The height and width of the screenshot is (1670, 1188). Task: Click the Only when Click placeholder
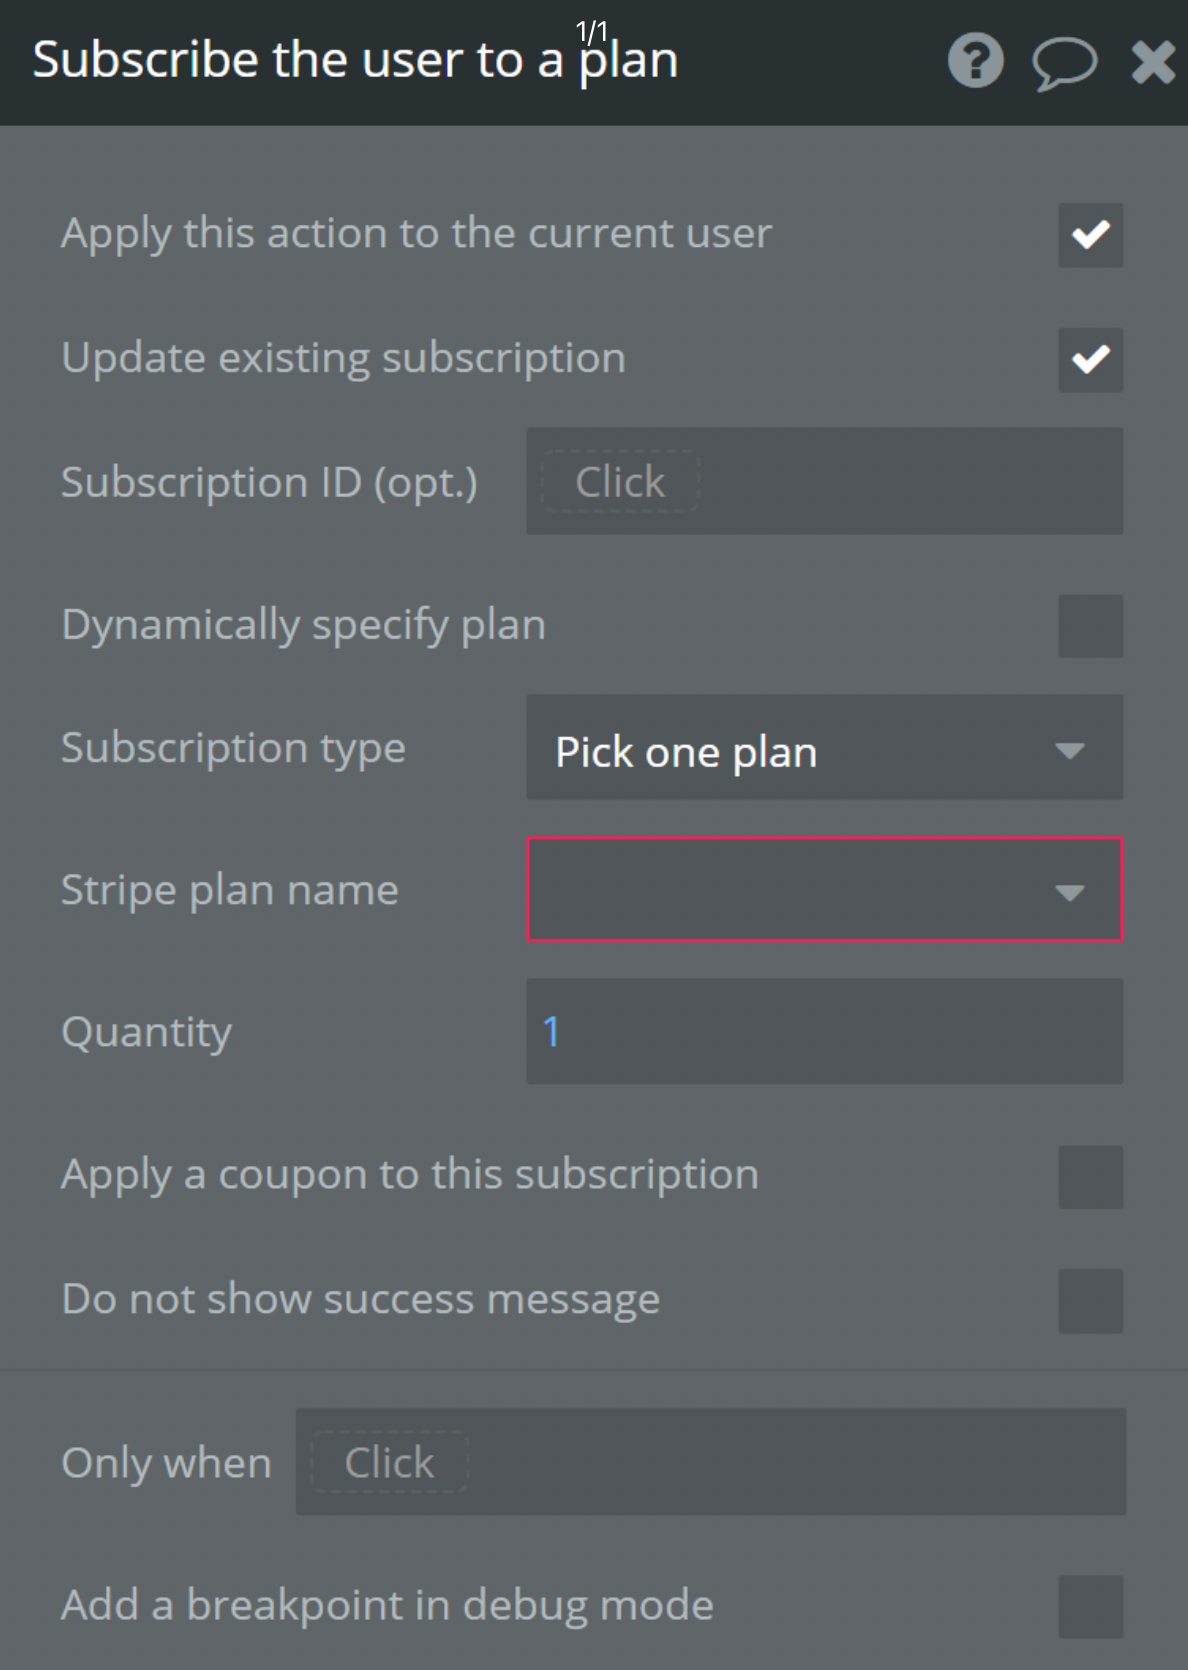click(x=387, y=1462)
